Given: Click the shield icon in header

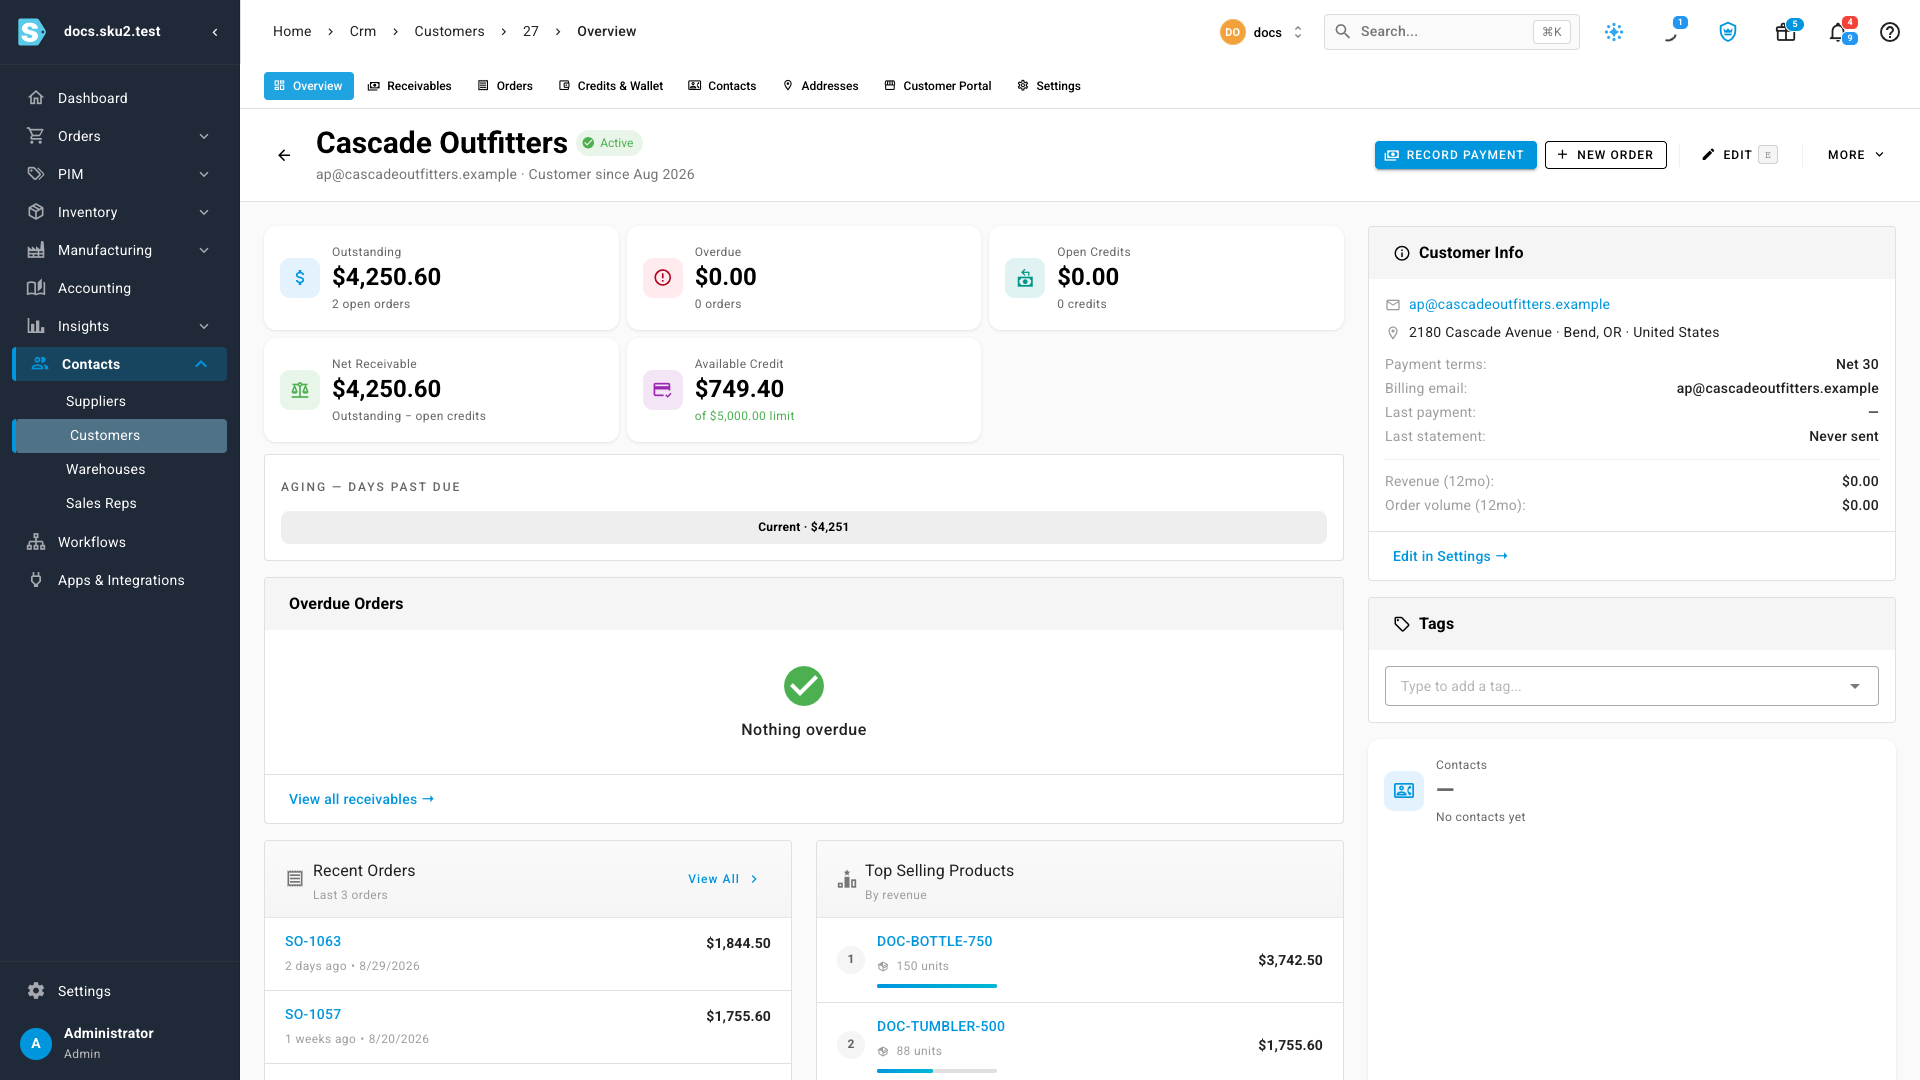Looking at the screenshot, I should (1728, 32).
